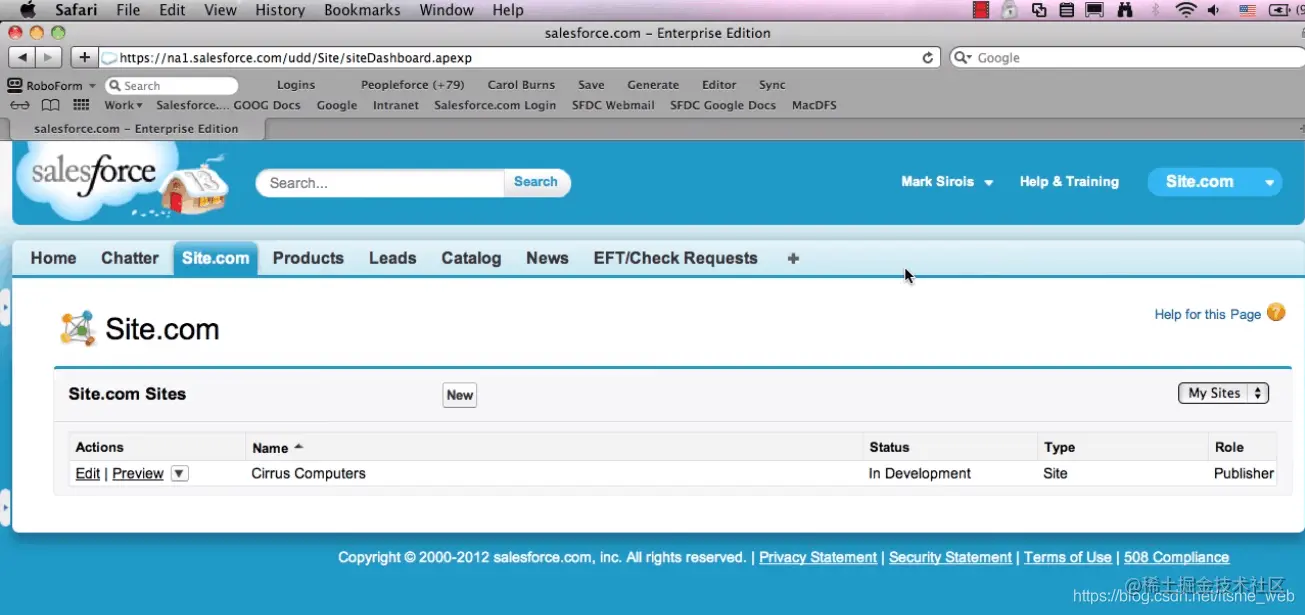
Task: Add a tab with the plus icon
Action: 793,258
